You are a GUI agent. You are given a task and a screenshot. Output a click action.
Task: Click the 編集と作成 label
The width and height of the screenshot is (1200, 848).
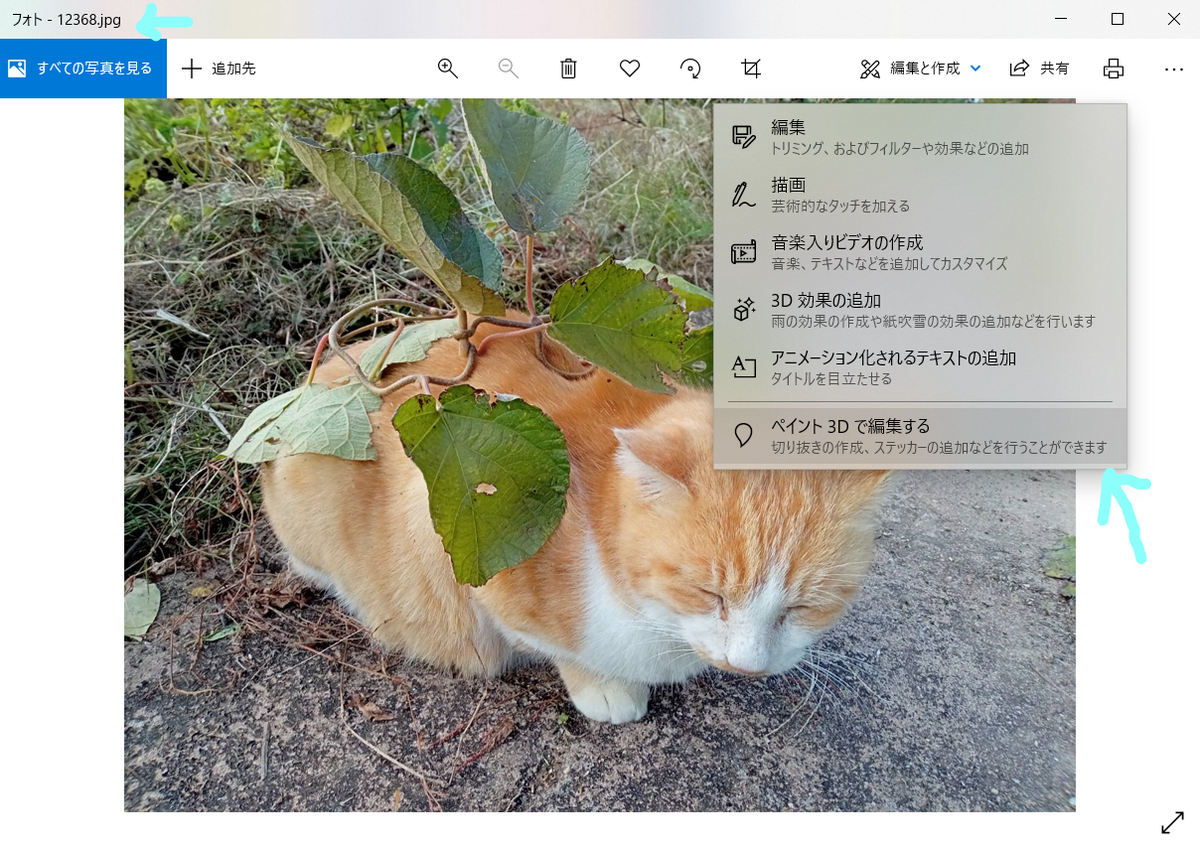[x=925, y=69]
